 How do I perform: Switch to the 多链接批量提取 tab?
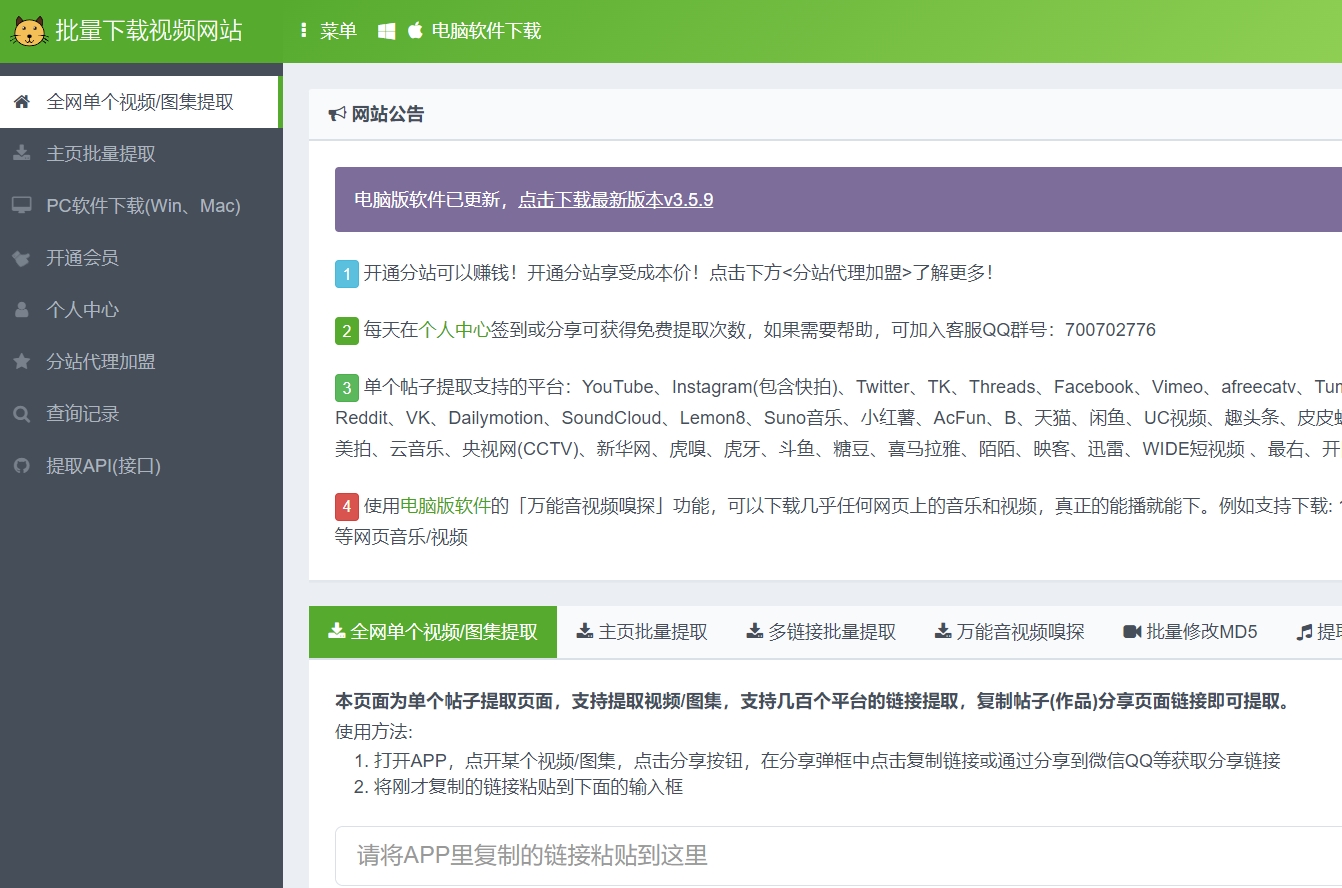click(x=821, y=632)
